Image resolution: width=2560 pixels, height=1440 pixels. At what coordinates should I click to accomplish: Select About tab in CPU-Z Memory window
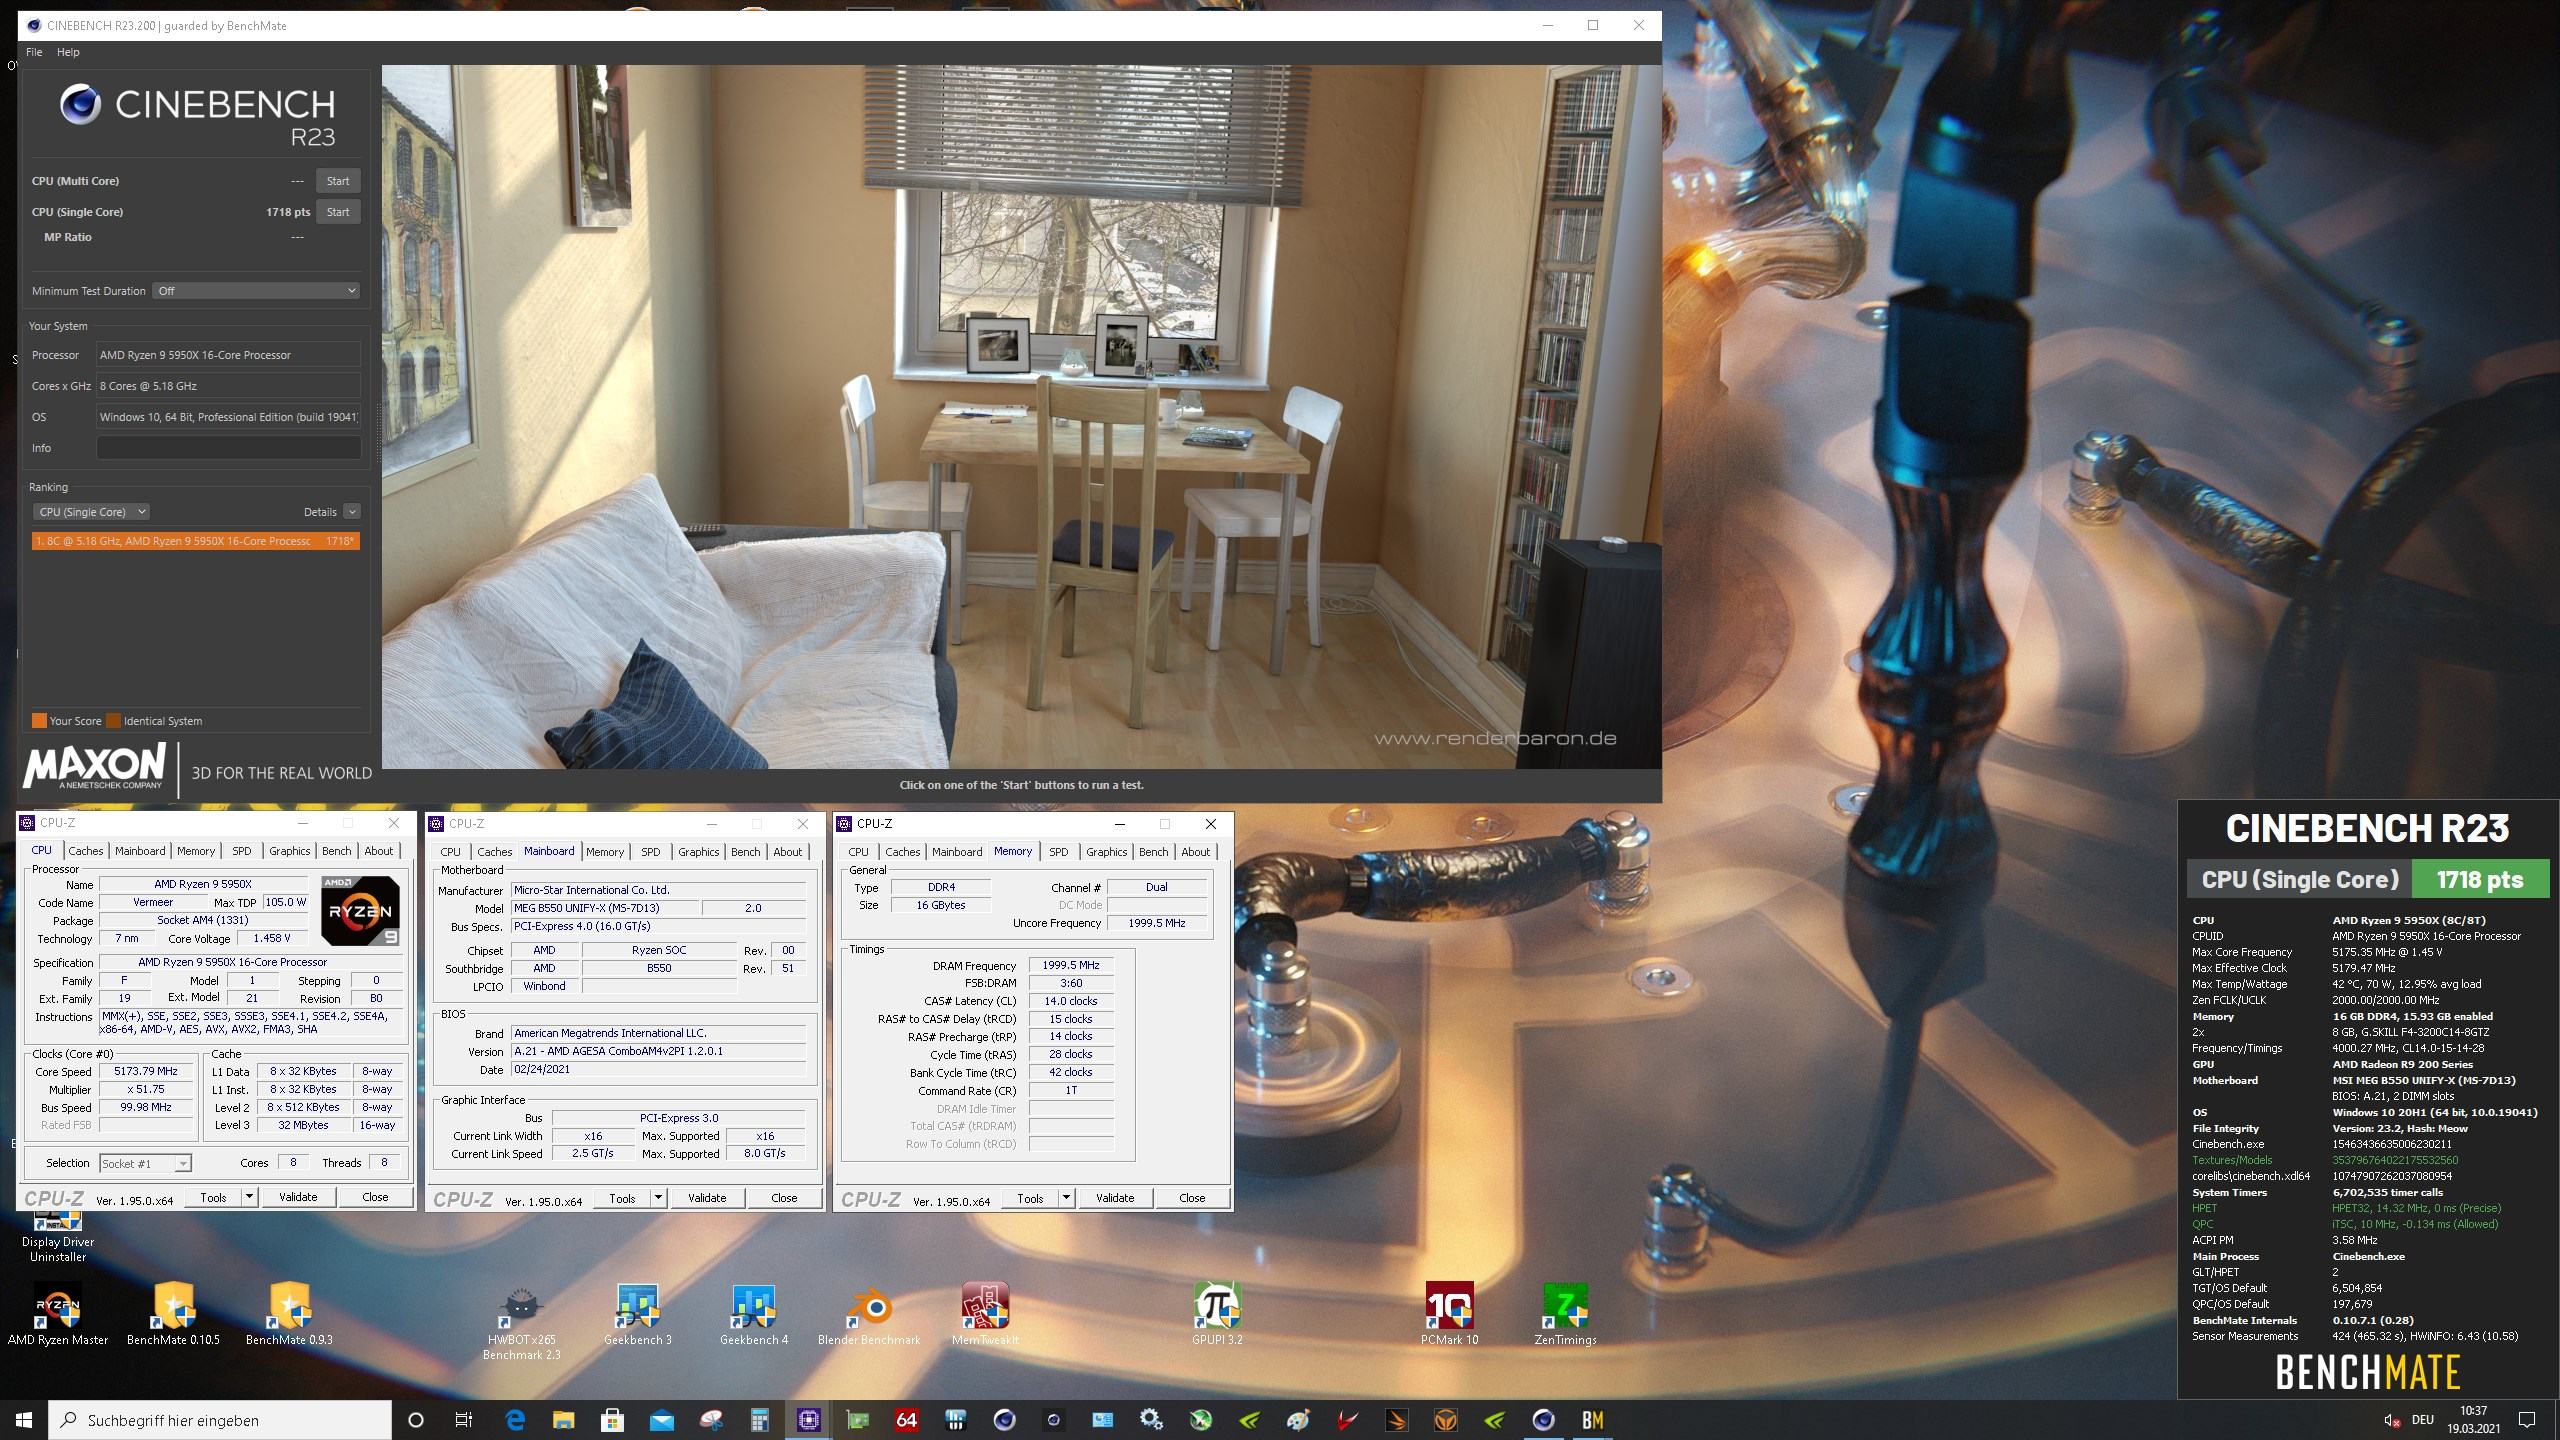[x=1196, y=852]
